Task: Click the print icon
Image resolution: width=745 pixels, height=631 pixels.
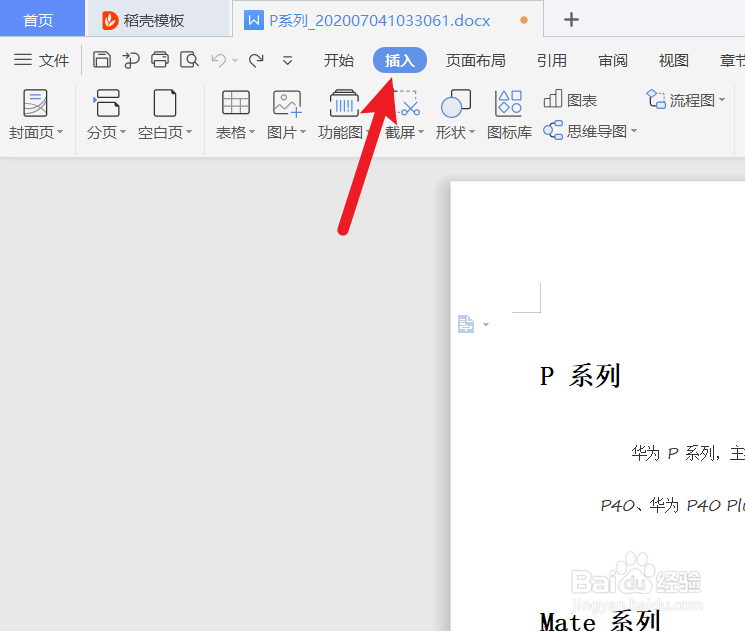Action: click(160, 60)
